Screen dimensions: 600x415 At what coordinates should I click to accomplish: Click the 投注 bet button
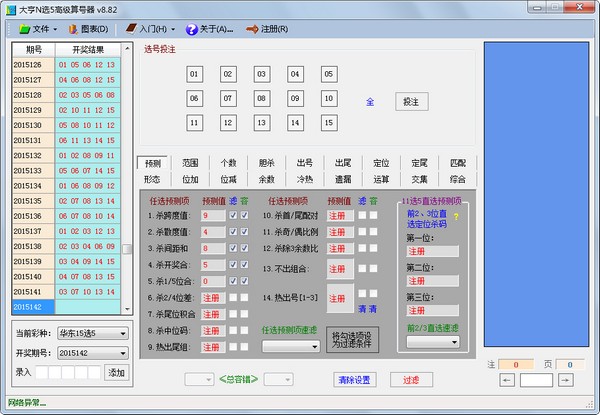(x=411, y=102)
